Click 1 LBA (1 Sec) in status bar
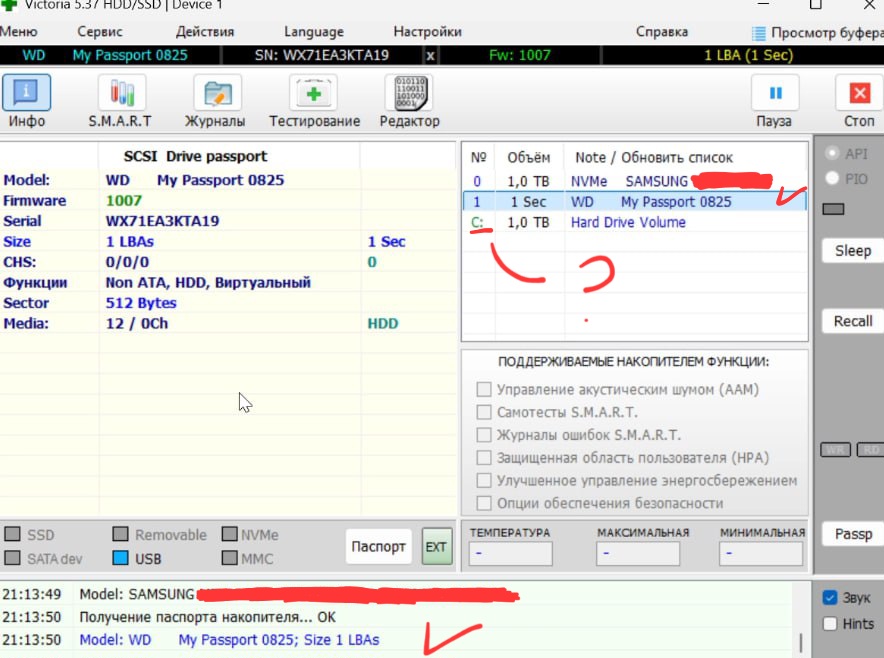 click(749, 55)
